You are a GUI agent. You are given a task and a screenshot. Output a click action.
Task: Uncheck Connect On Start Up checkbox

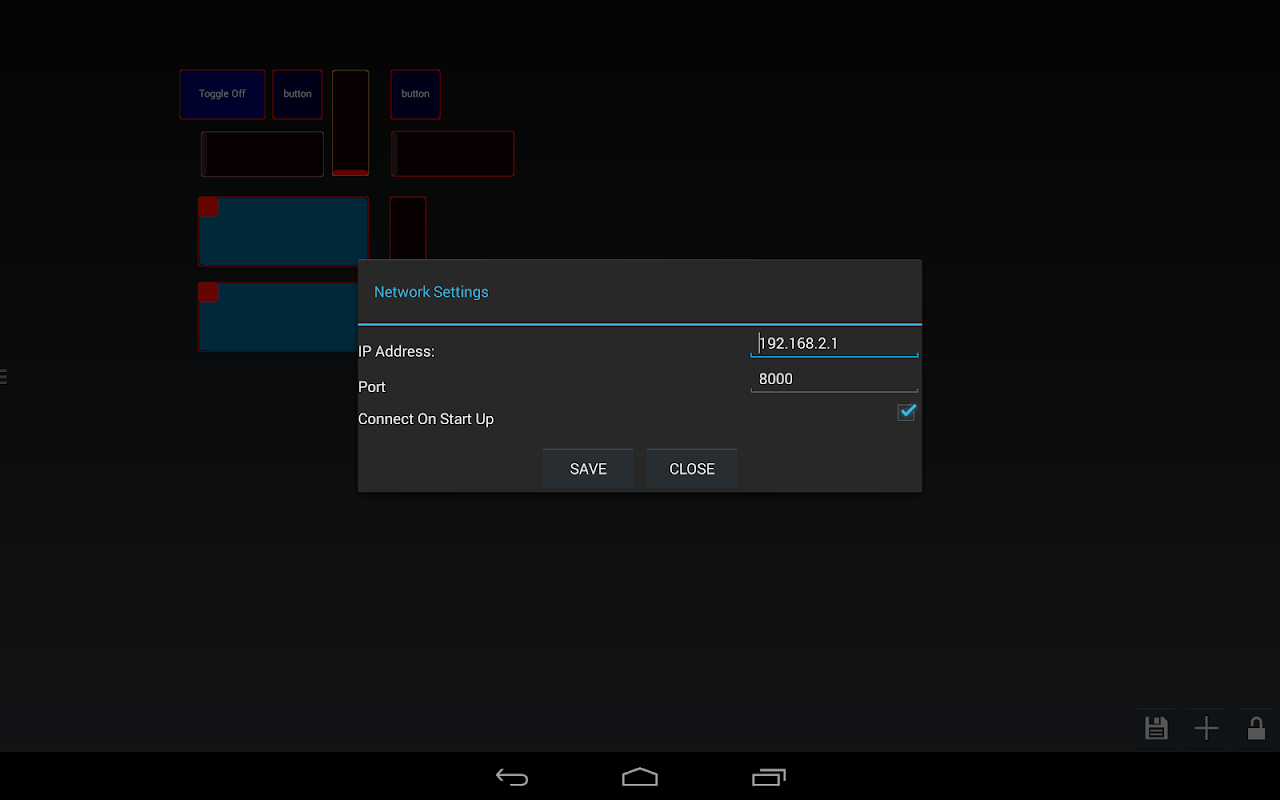[906, 411]
